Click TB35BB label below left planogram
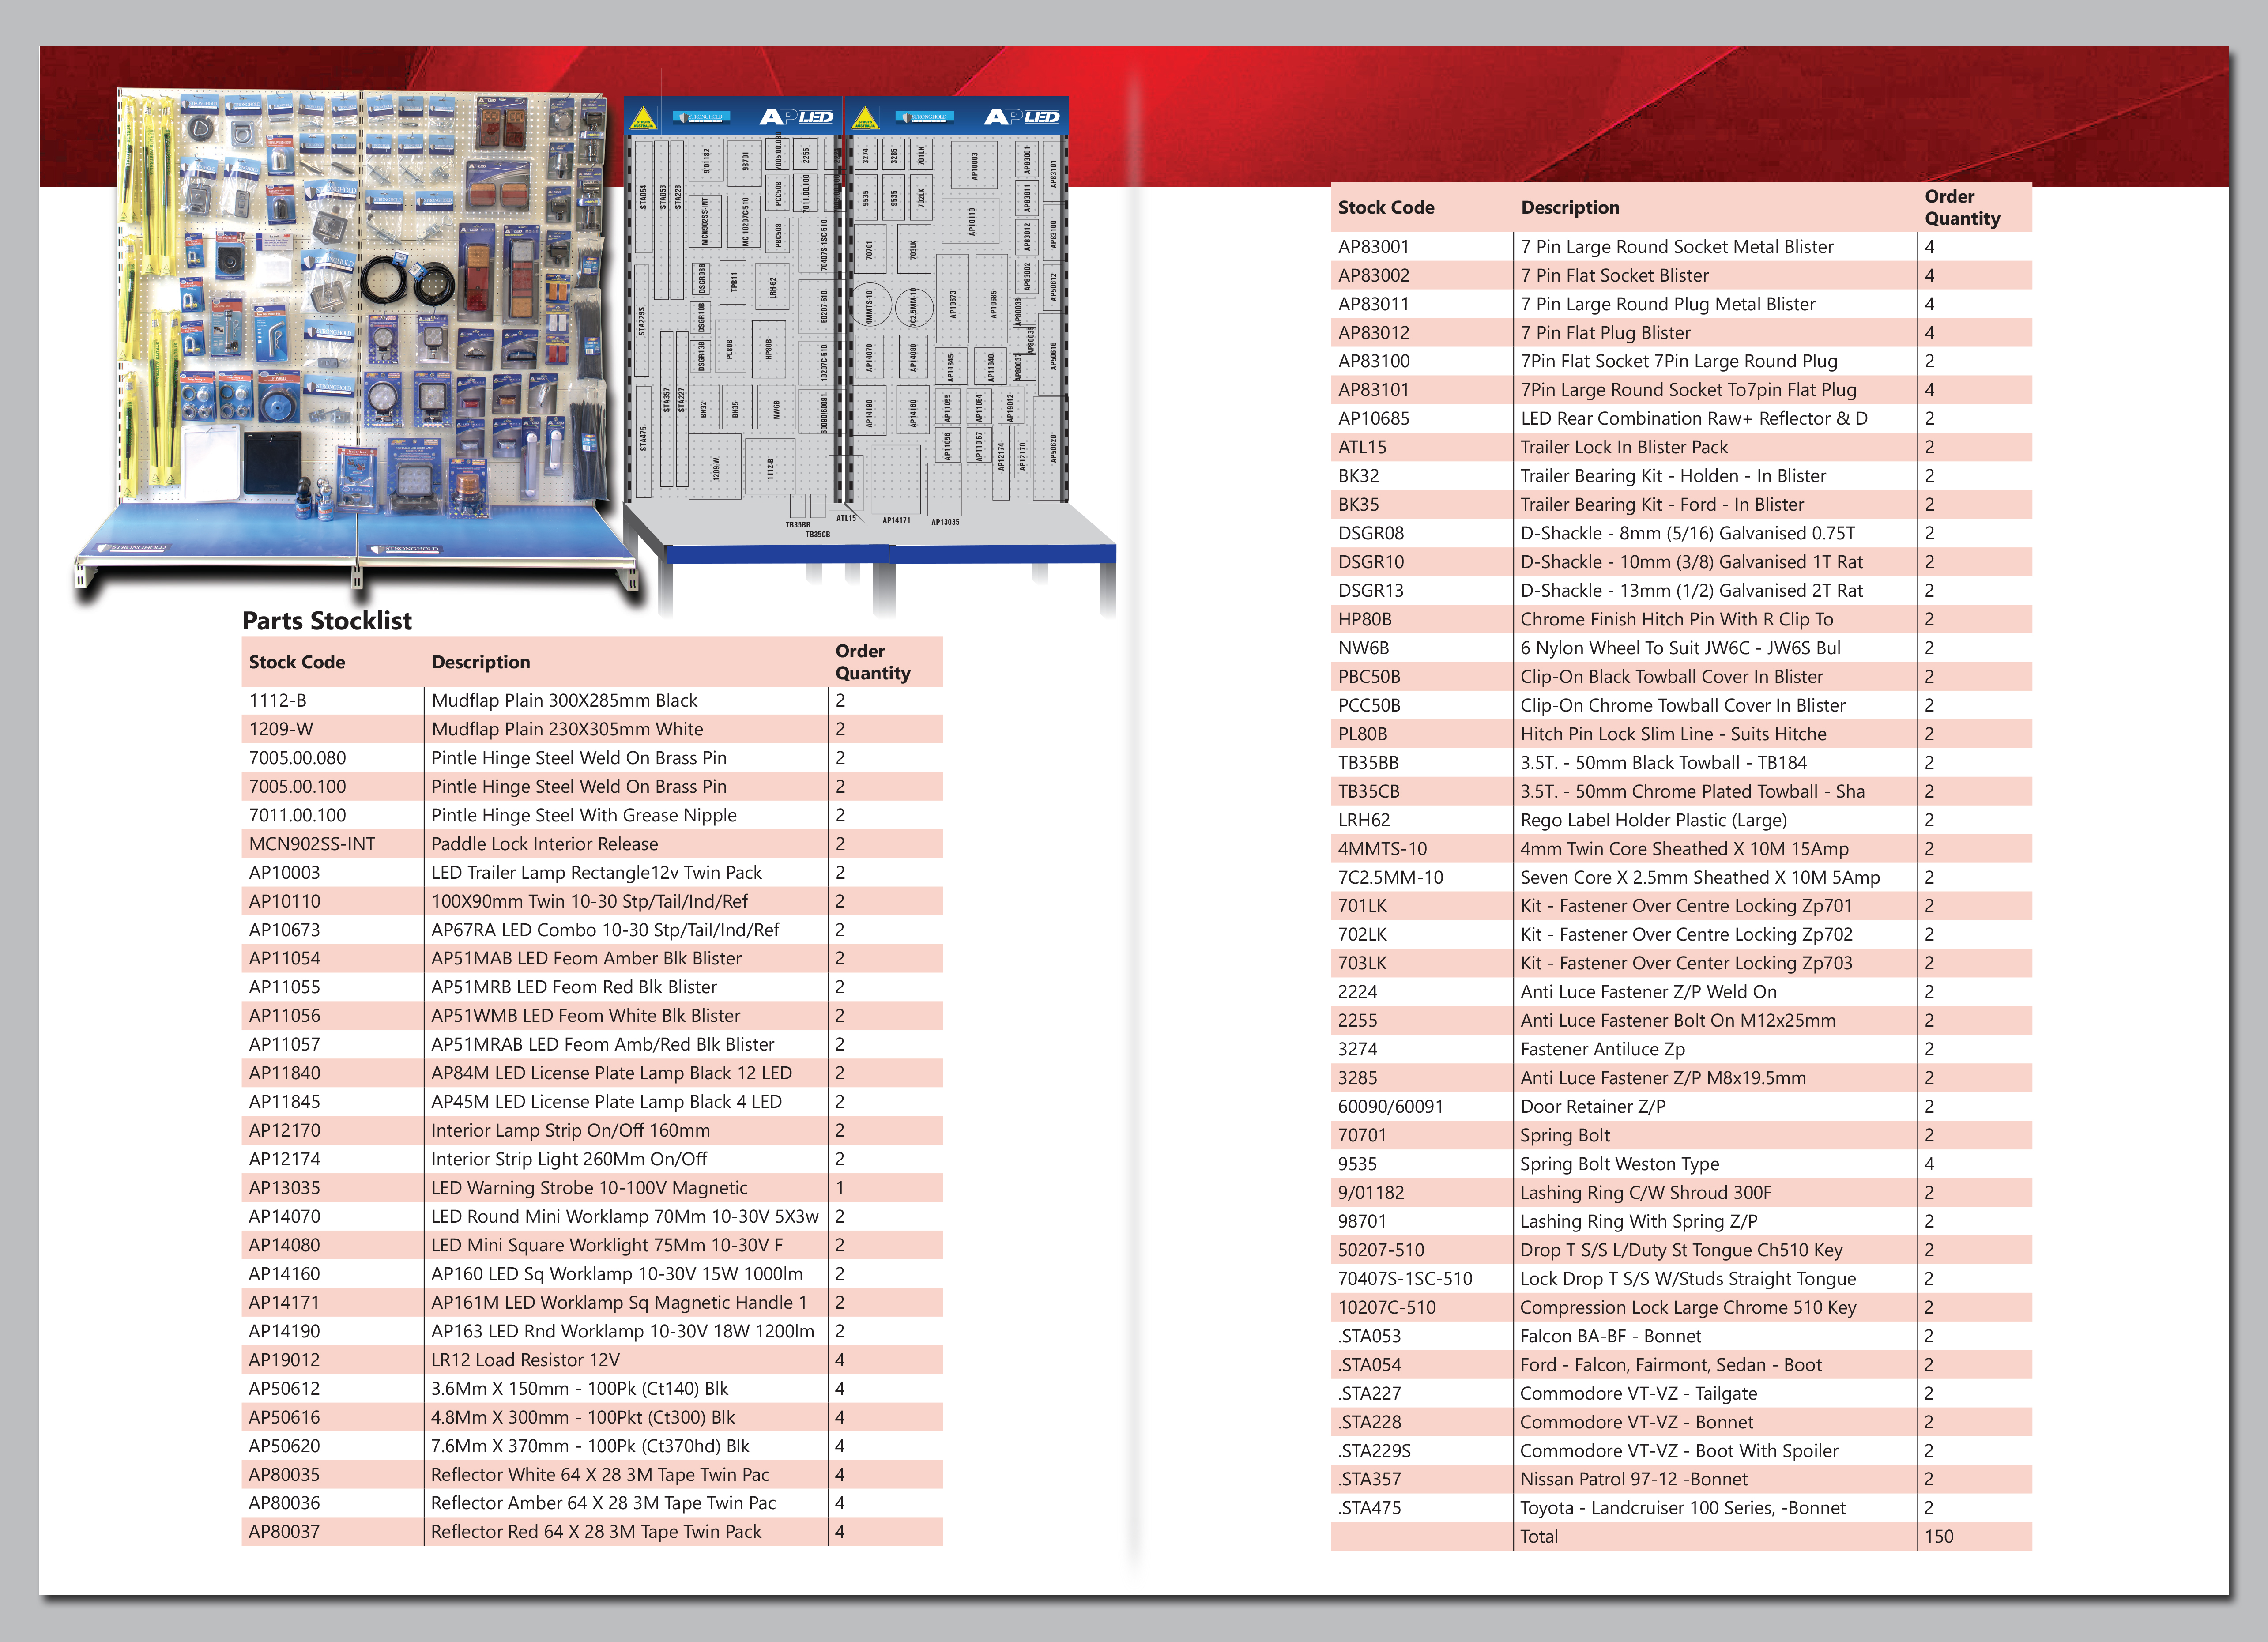Viewport: 2268px width, 1642px height. point(797,524)
